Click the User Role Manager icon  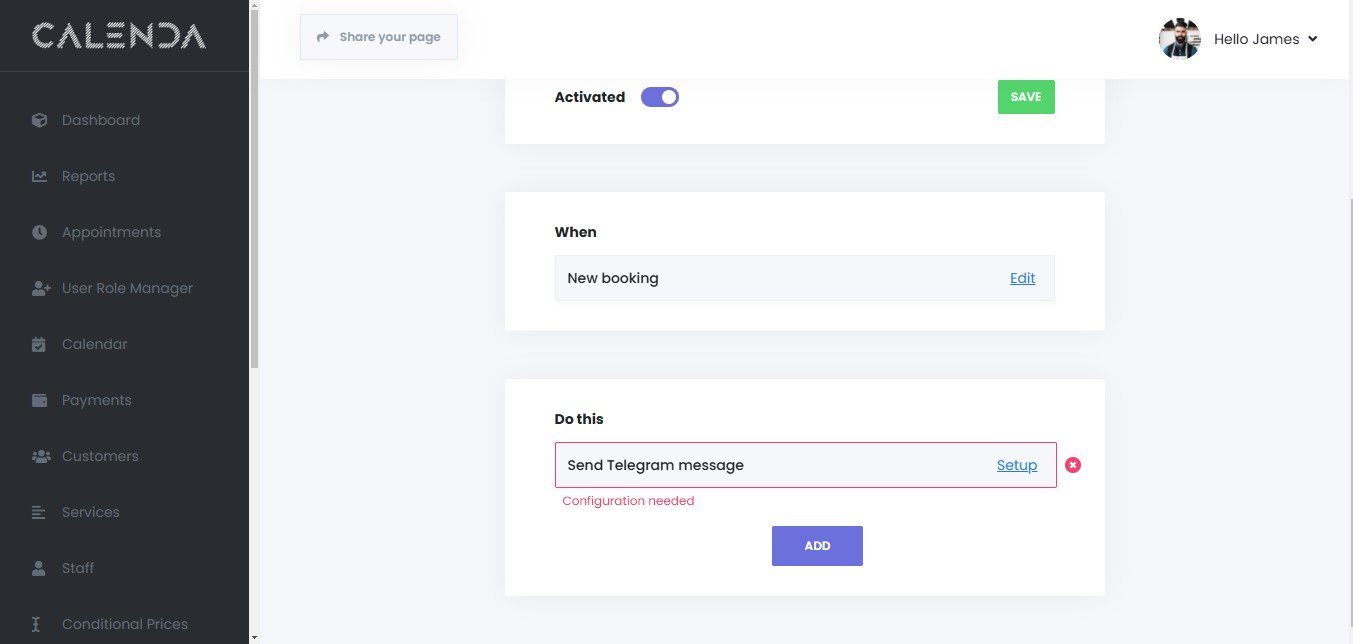click(41, 288)
